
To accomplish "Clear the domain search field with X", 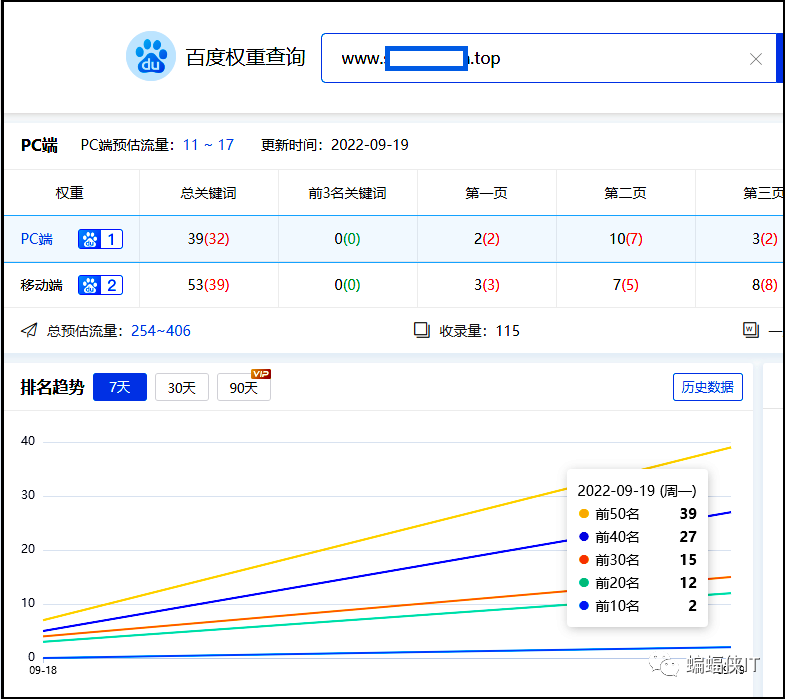I will point(756,59).
